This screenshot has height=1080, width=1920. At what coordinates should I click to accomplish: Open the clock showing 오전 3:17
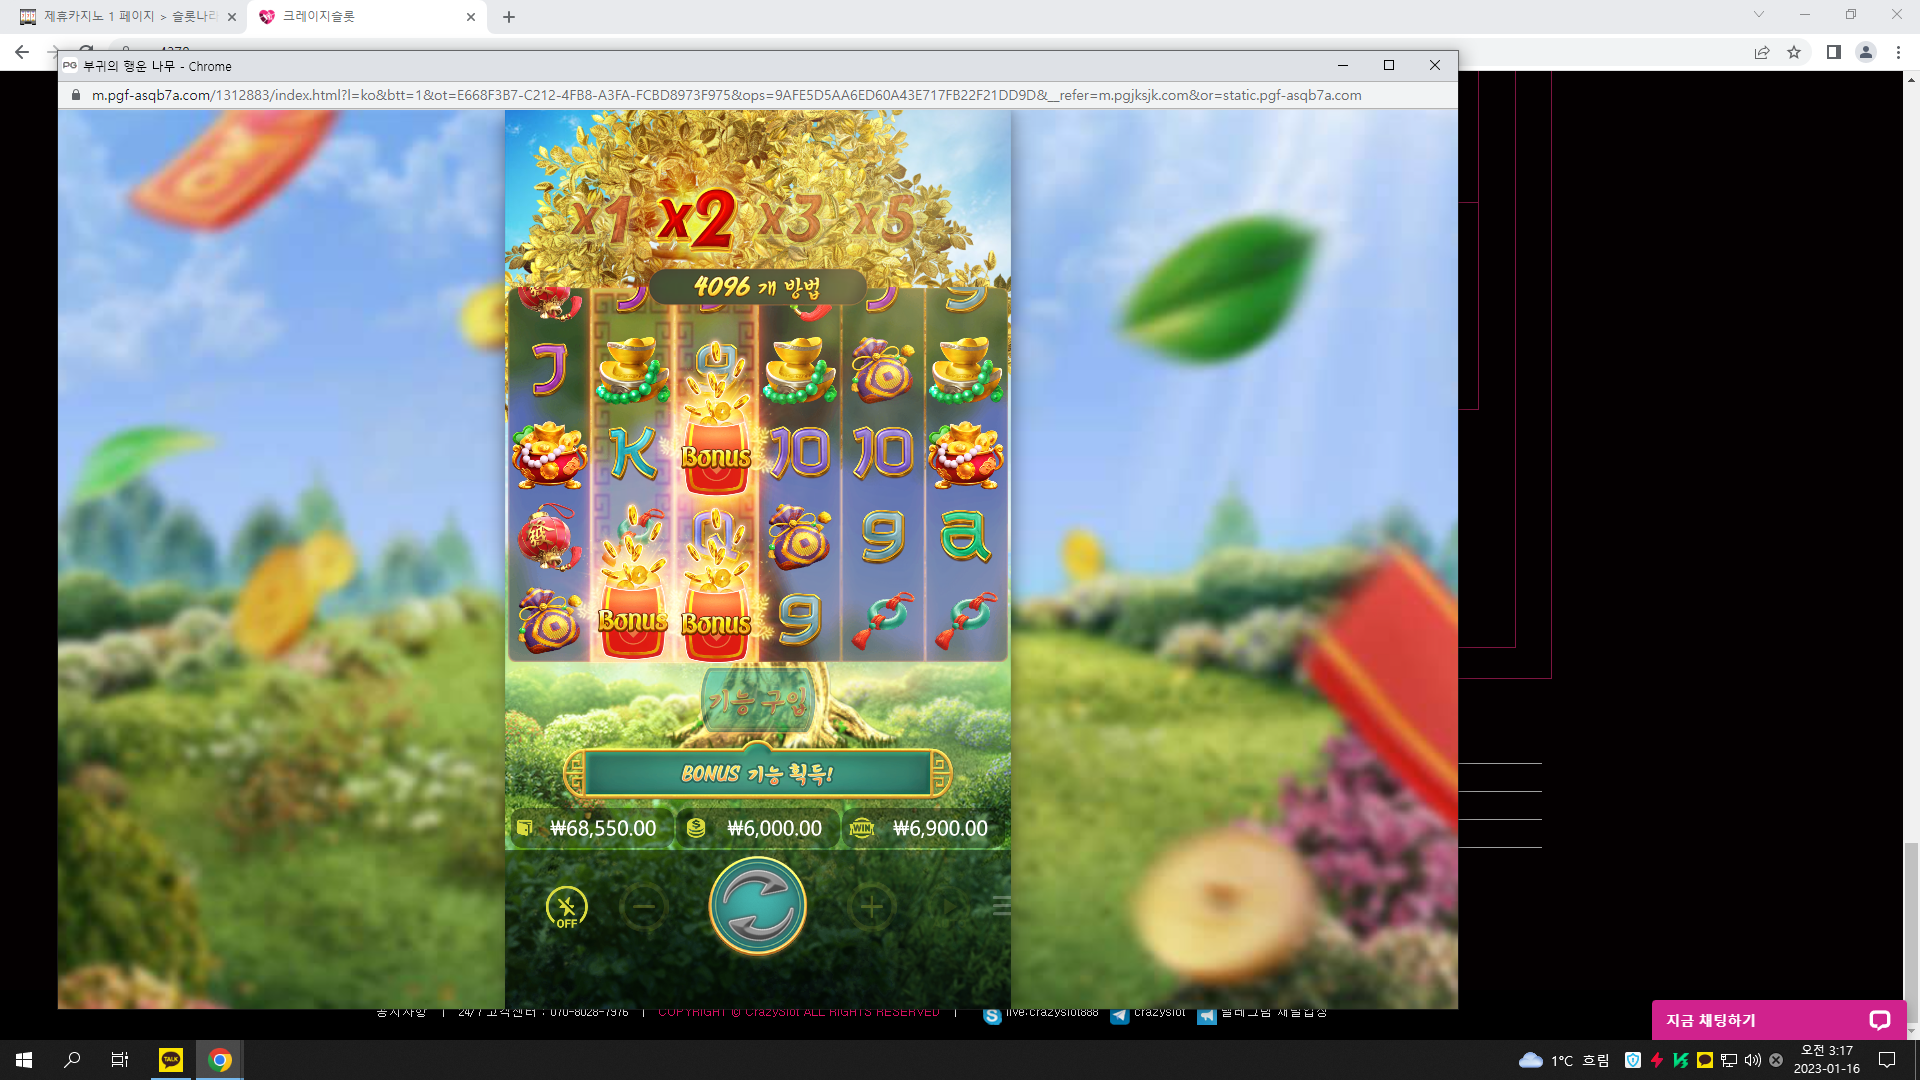coord(1827,1060)
